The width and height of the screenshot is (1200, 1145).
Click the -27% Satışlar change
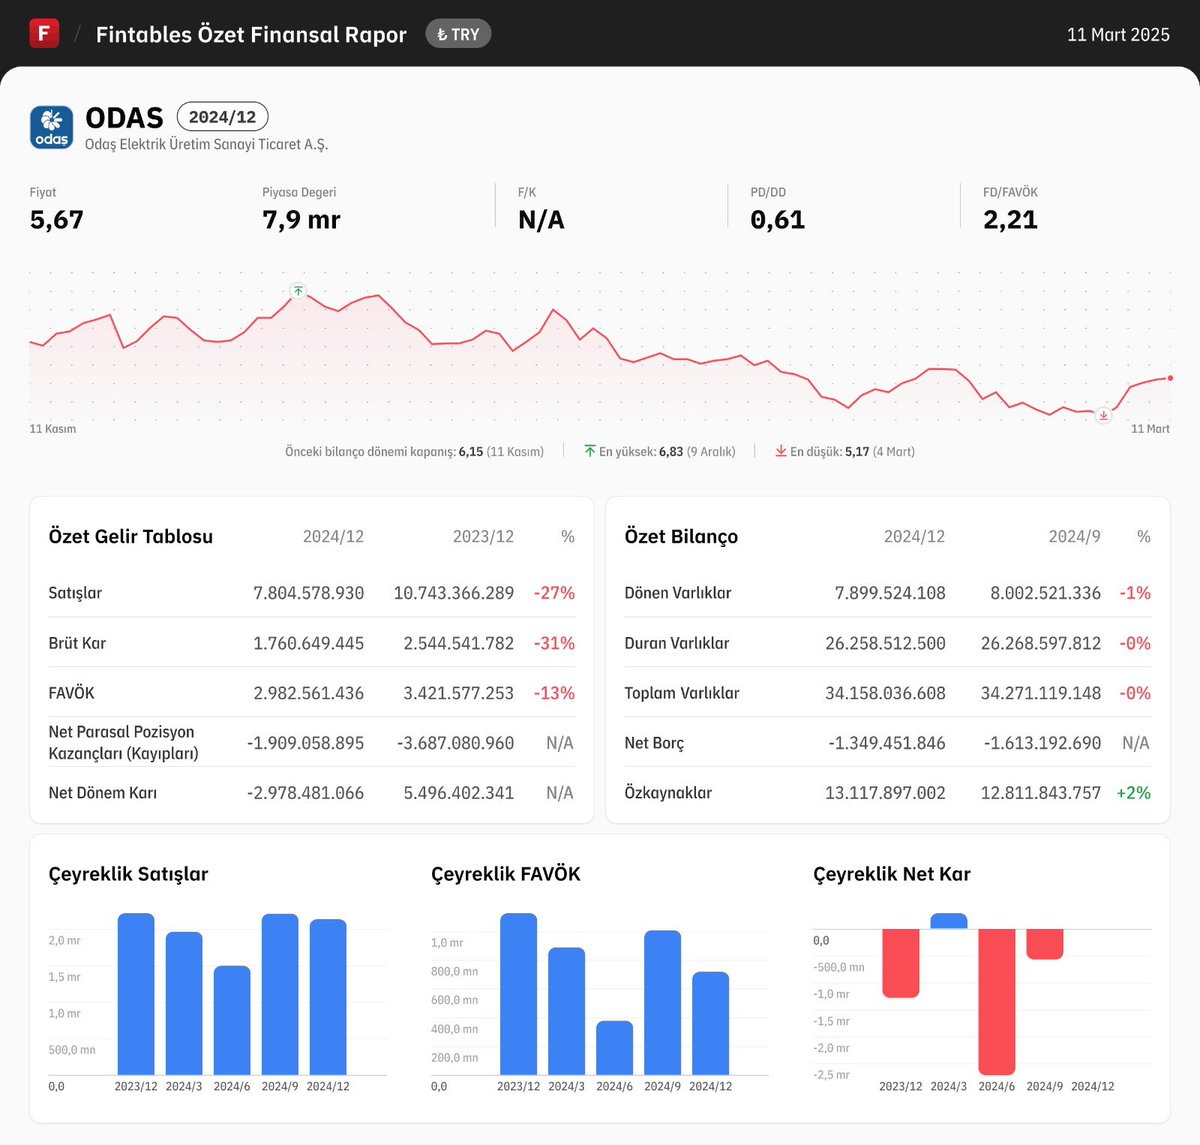[x=554, y=593]
